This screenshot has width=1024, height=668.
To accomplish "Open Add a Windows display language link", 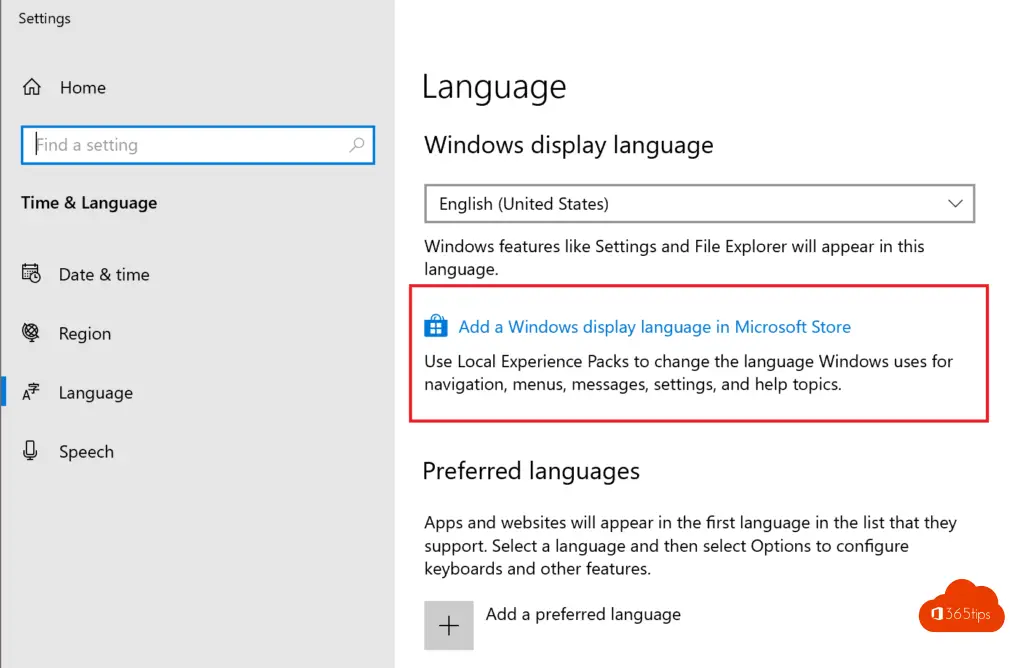I will pyautogui.click(x=654, y=327).
